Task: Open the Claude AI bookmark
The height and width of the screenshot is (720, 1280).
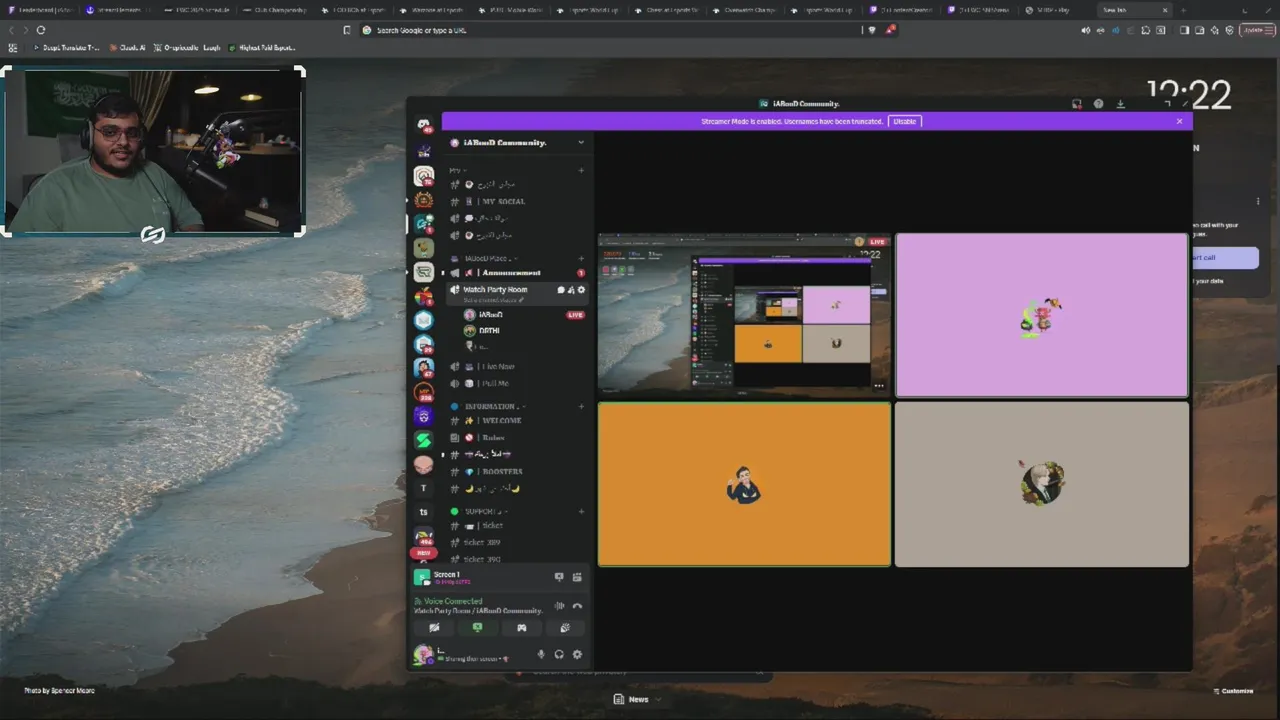Action: click(x=128, y=47)
